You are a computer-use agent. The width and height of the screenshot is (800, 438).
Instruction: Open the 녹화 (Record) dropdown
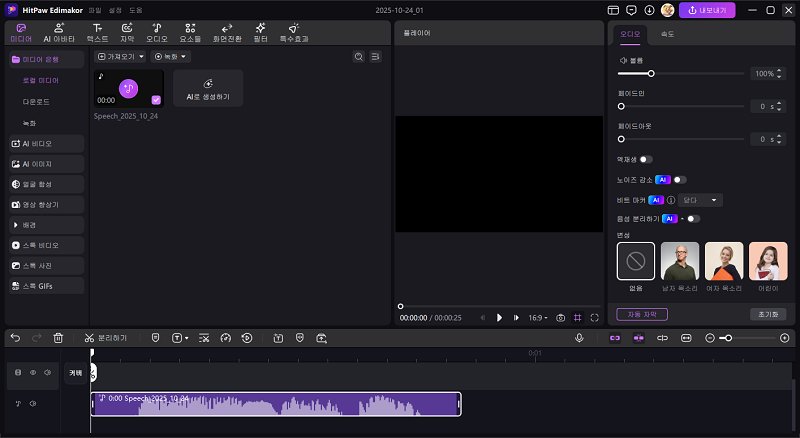[170, 56]
